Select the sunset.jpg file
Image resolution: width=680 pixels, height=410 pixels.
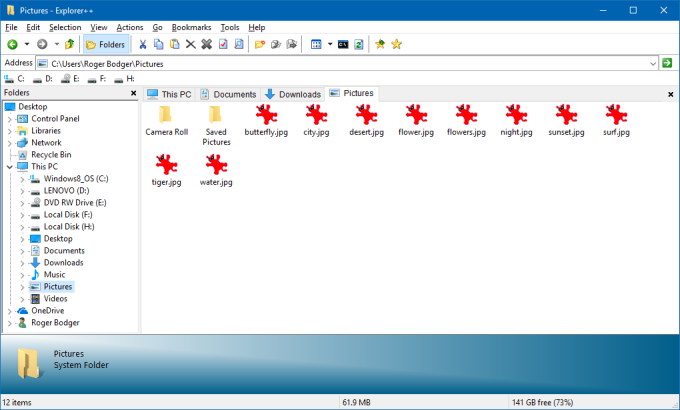(x=566, y=121)
